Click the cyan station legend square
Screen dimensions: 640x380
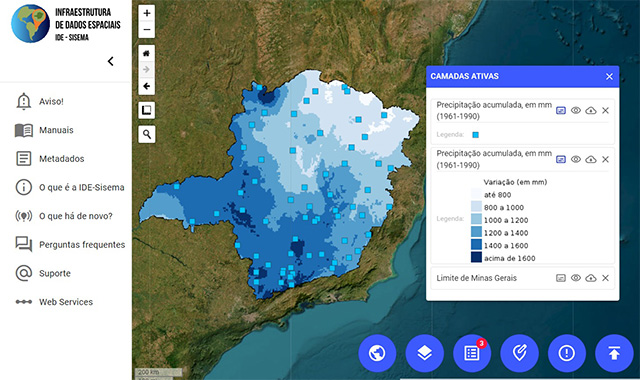coord(476,135)
